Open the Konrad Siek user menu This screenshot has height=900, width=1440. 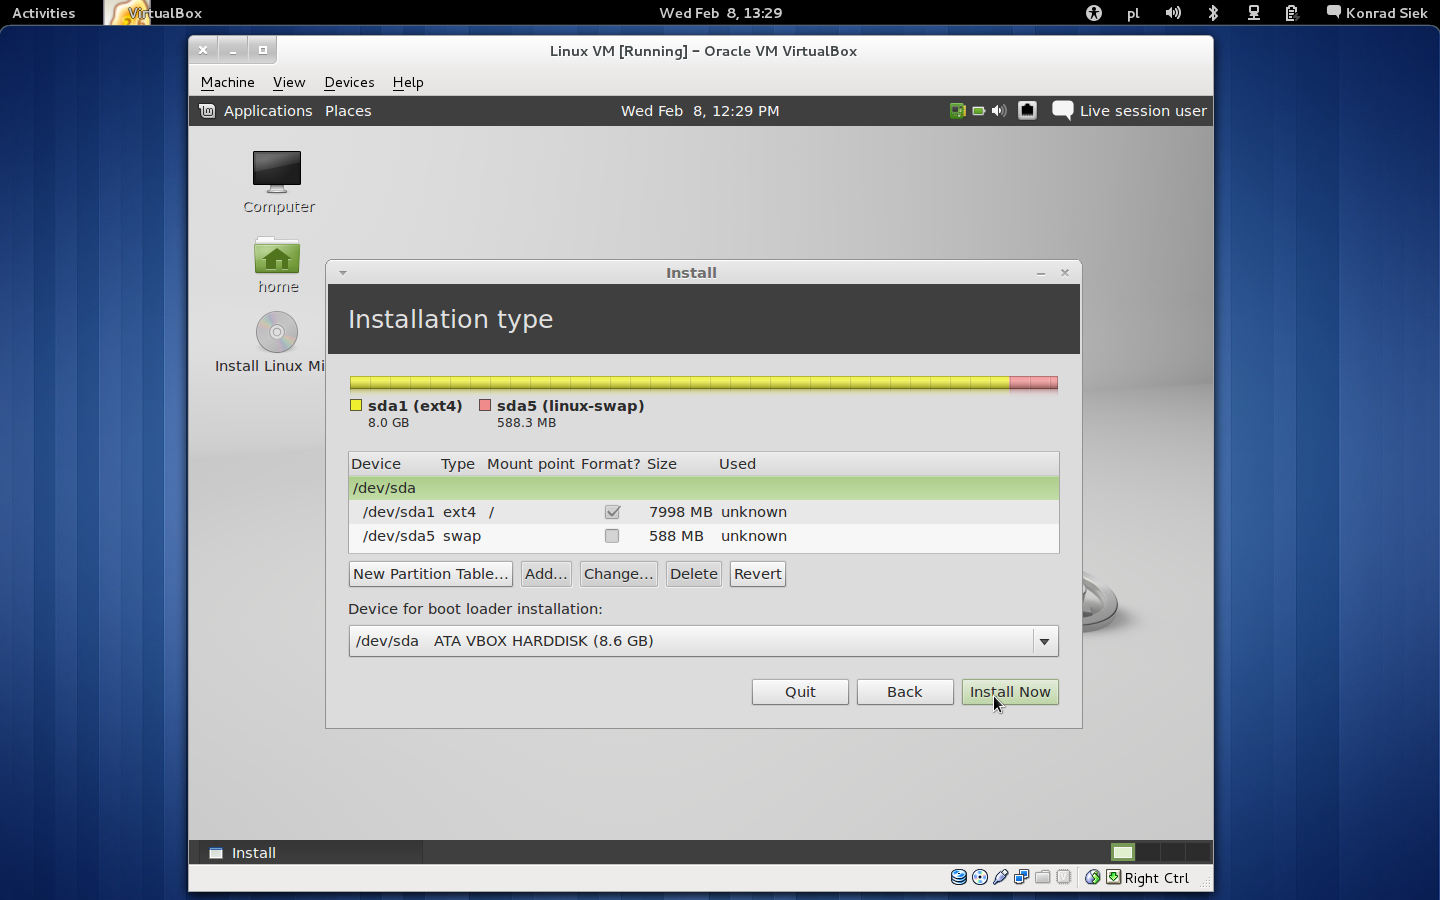point(1377,13)
